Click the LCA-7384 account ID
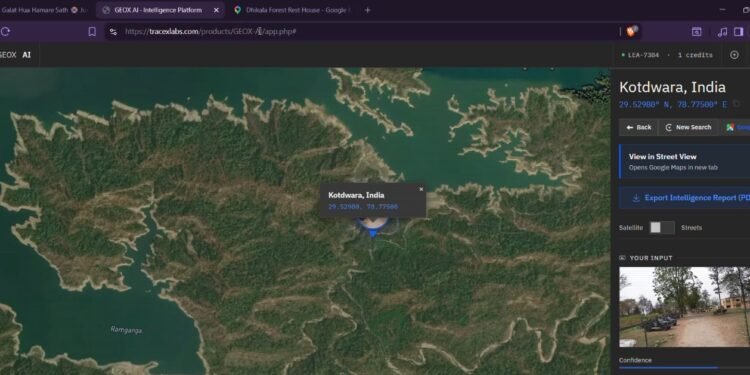Viewport: 750px width, 375px height. click(x=643, y=55)
